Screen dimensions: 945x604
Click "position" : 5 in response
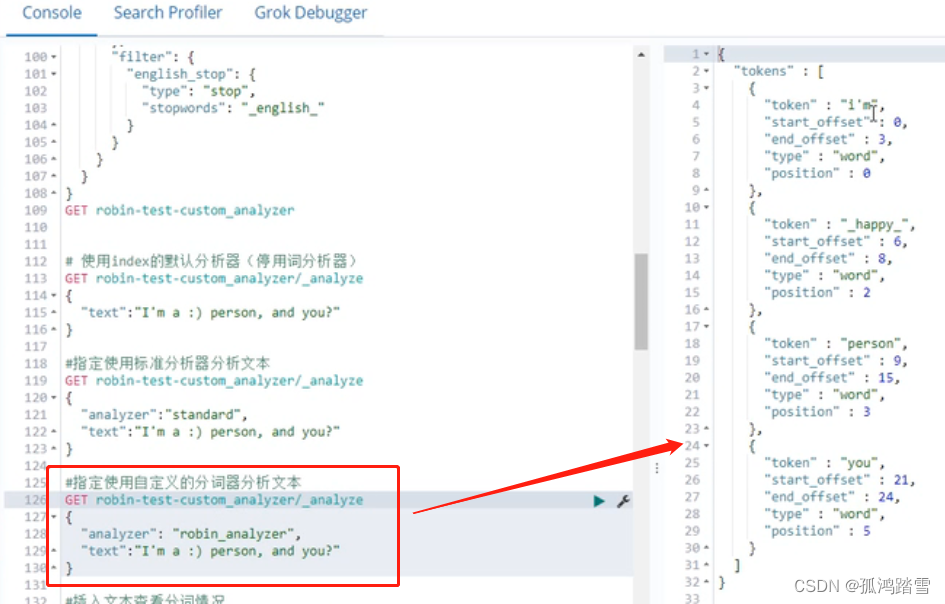(x=817, y=531)
